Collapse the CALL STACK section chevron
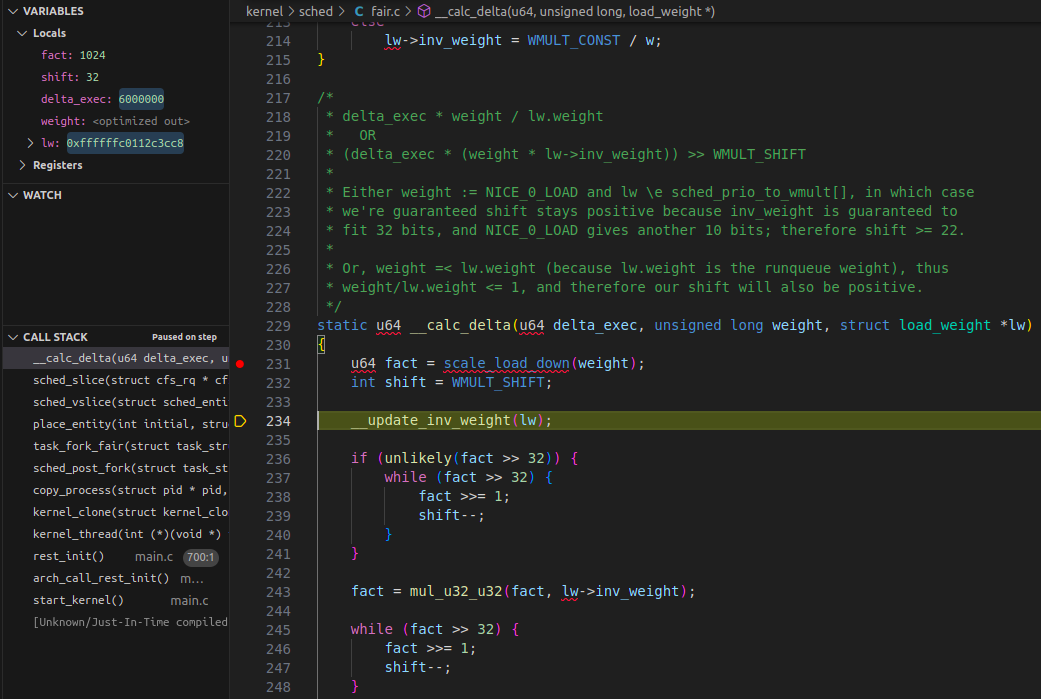Image resolution: width=1041 pixels, height=699 pixels. 13,337
